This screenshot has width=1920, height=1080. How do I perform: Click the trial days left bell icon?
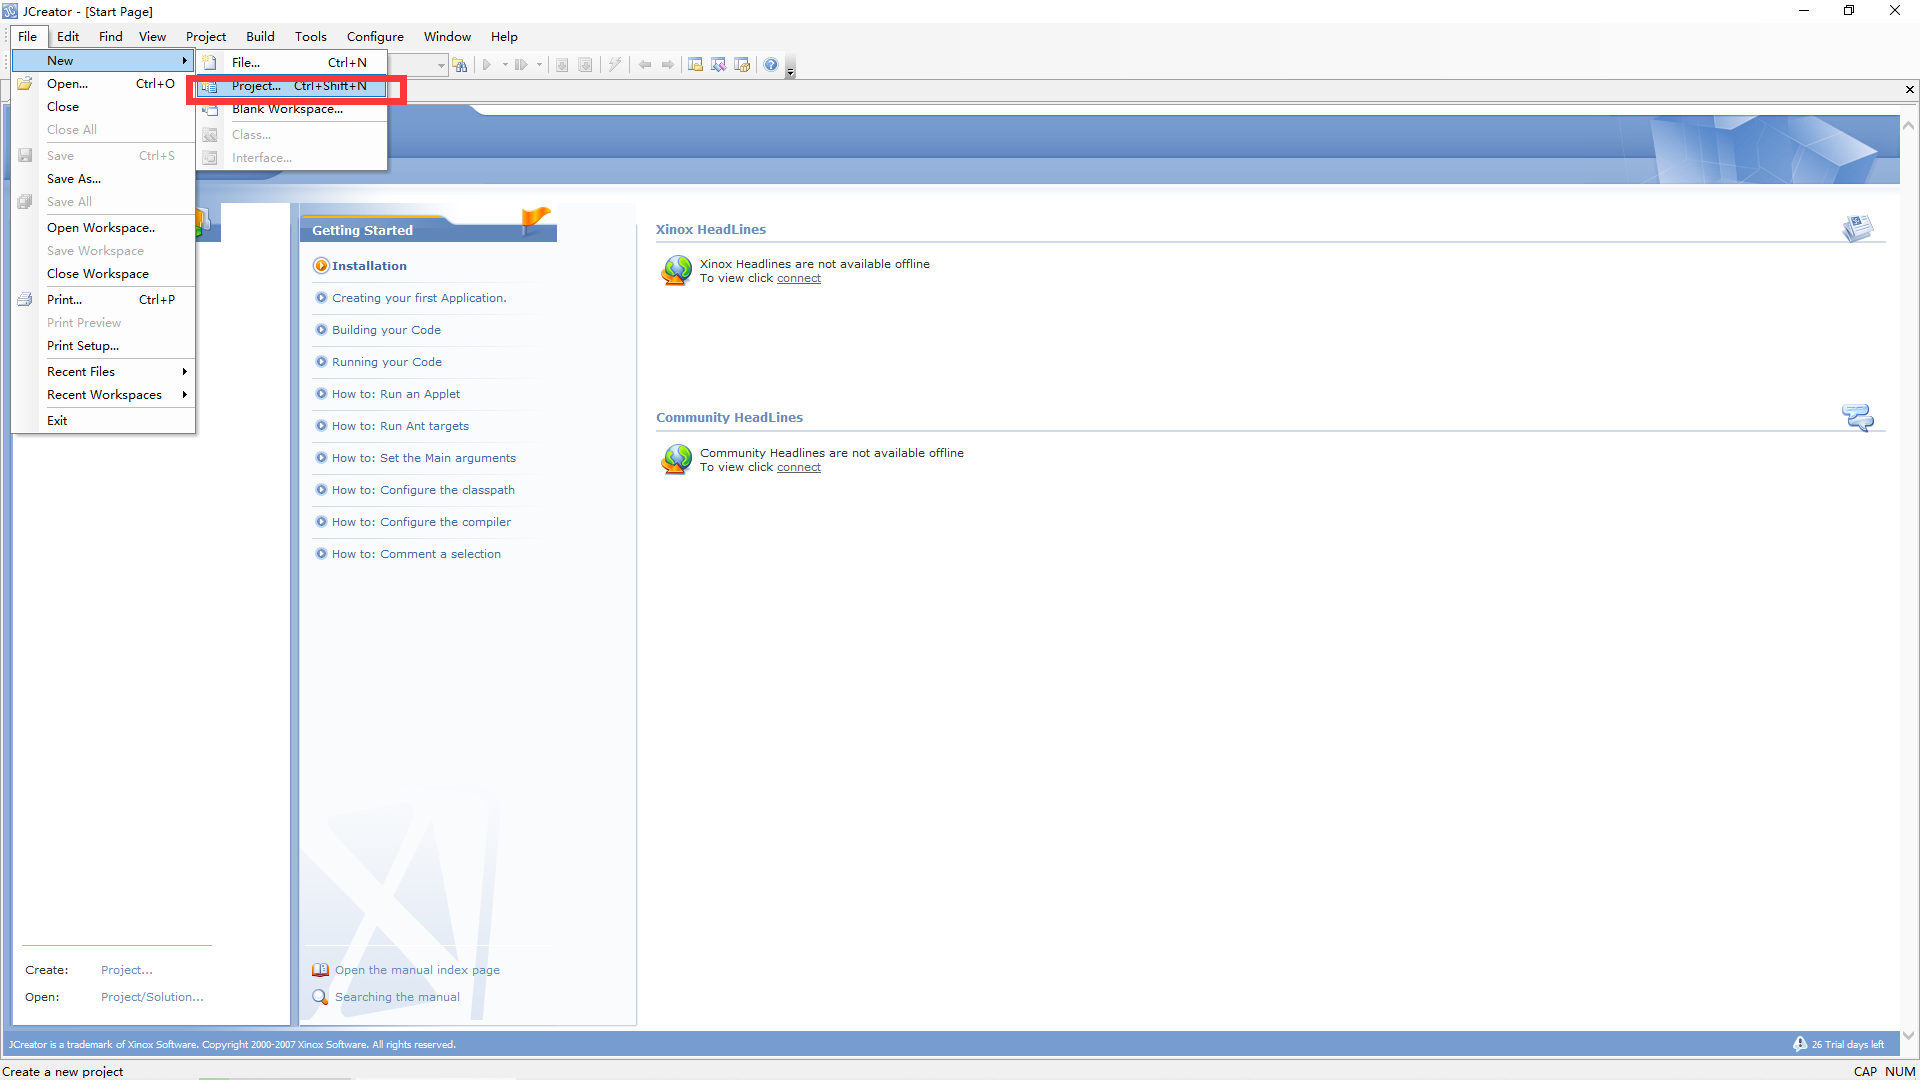1800,1044
